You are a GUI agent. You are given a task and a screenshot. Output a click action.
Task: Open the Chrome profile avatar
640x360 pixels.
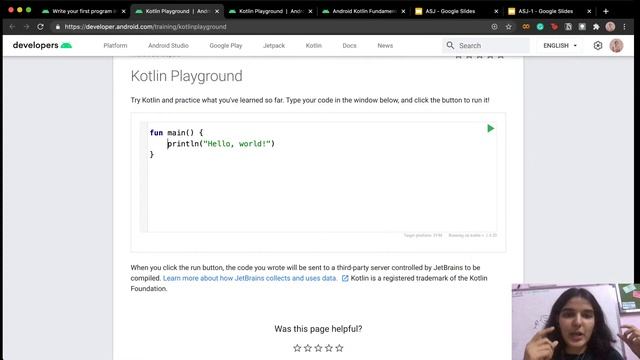pos(610,27)
